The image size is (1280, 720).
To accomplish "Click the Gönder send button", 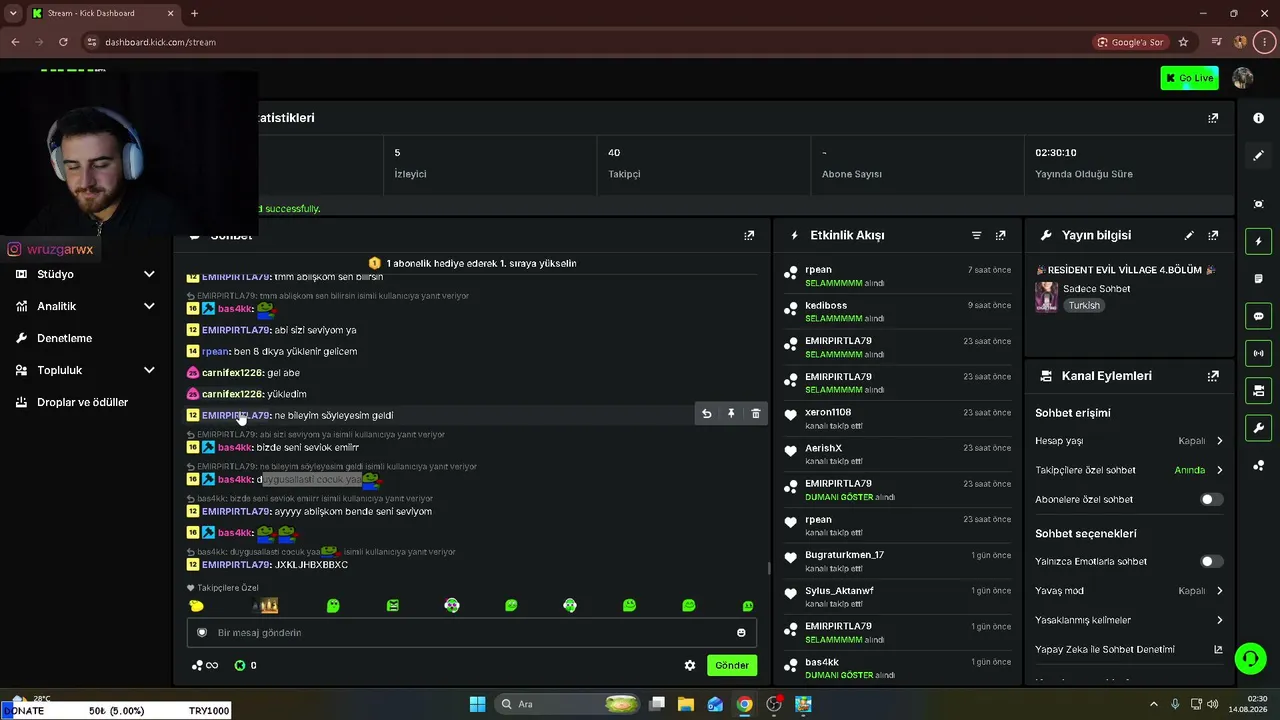I will [x=731, y=665].
